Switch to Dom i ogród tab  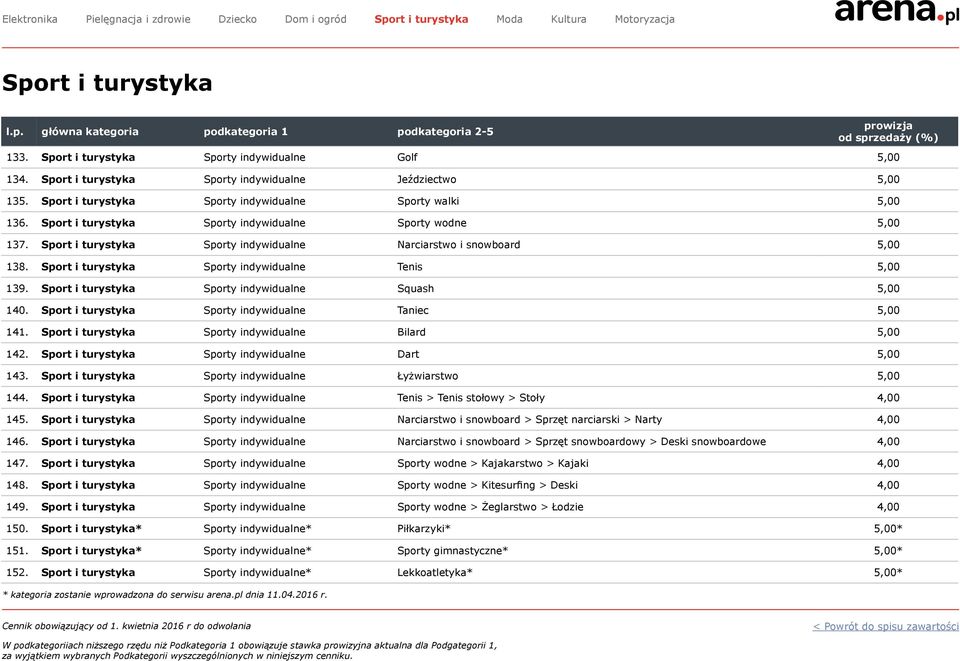315,19
